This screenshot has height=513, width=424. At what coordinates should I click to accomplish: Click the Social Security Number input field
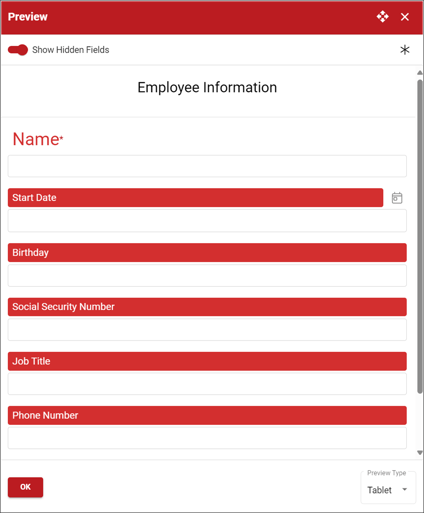click(207, 329)
